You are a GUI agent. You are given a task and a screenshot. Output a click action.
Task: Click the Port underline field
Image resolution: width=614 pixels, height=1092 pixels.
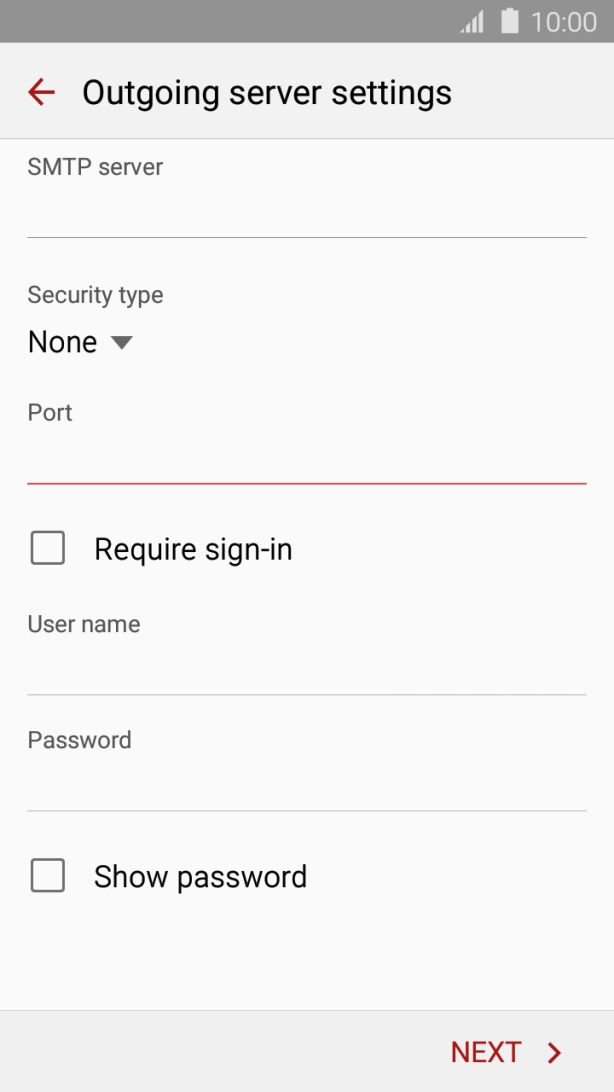click(x=306, y=483)
